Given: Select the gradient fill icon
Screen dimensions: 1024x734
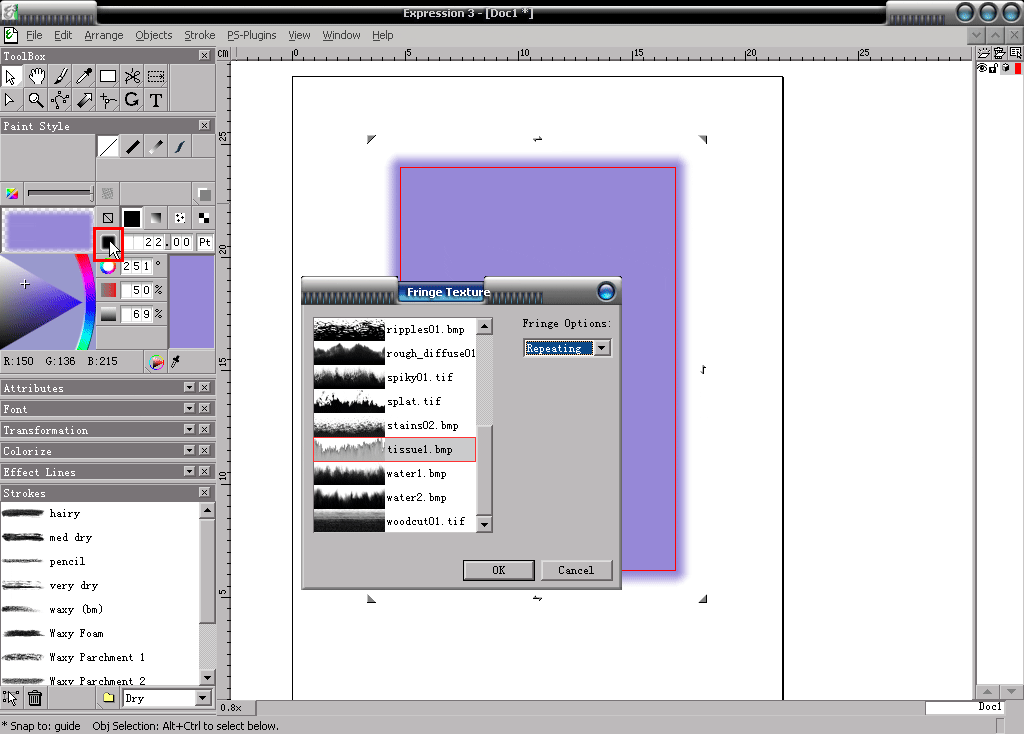Looking at the screenshot, I should [x=156, y=218].
